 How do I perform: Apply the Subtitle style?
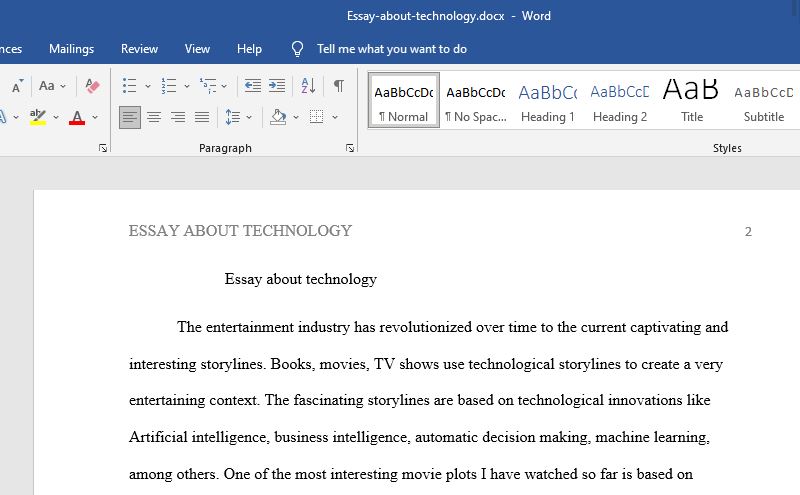pyautogui.click(x=764, y=100)
